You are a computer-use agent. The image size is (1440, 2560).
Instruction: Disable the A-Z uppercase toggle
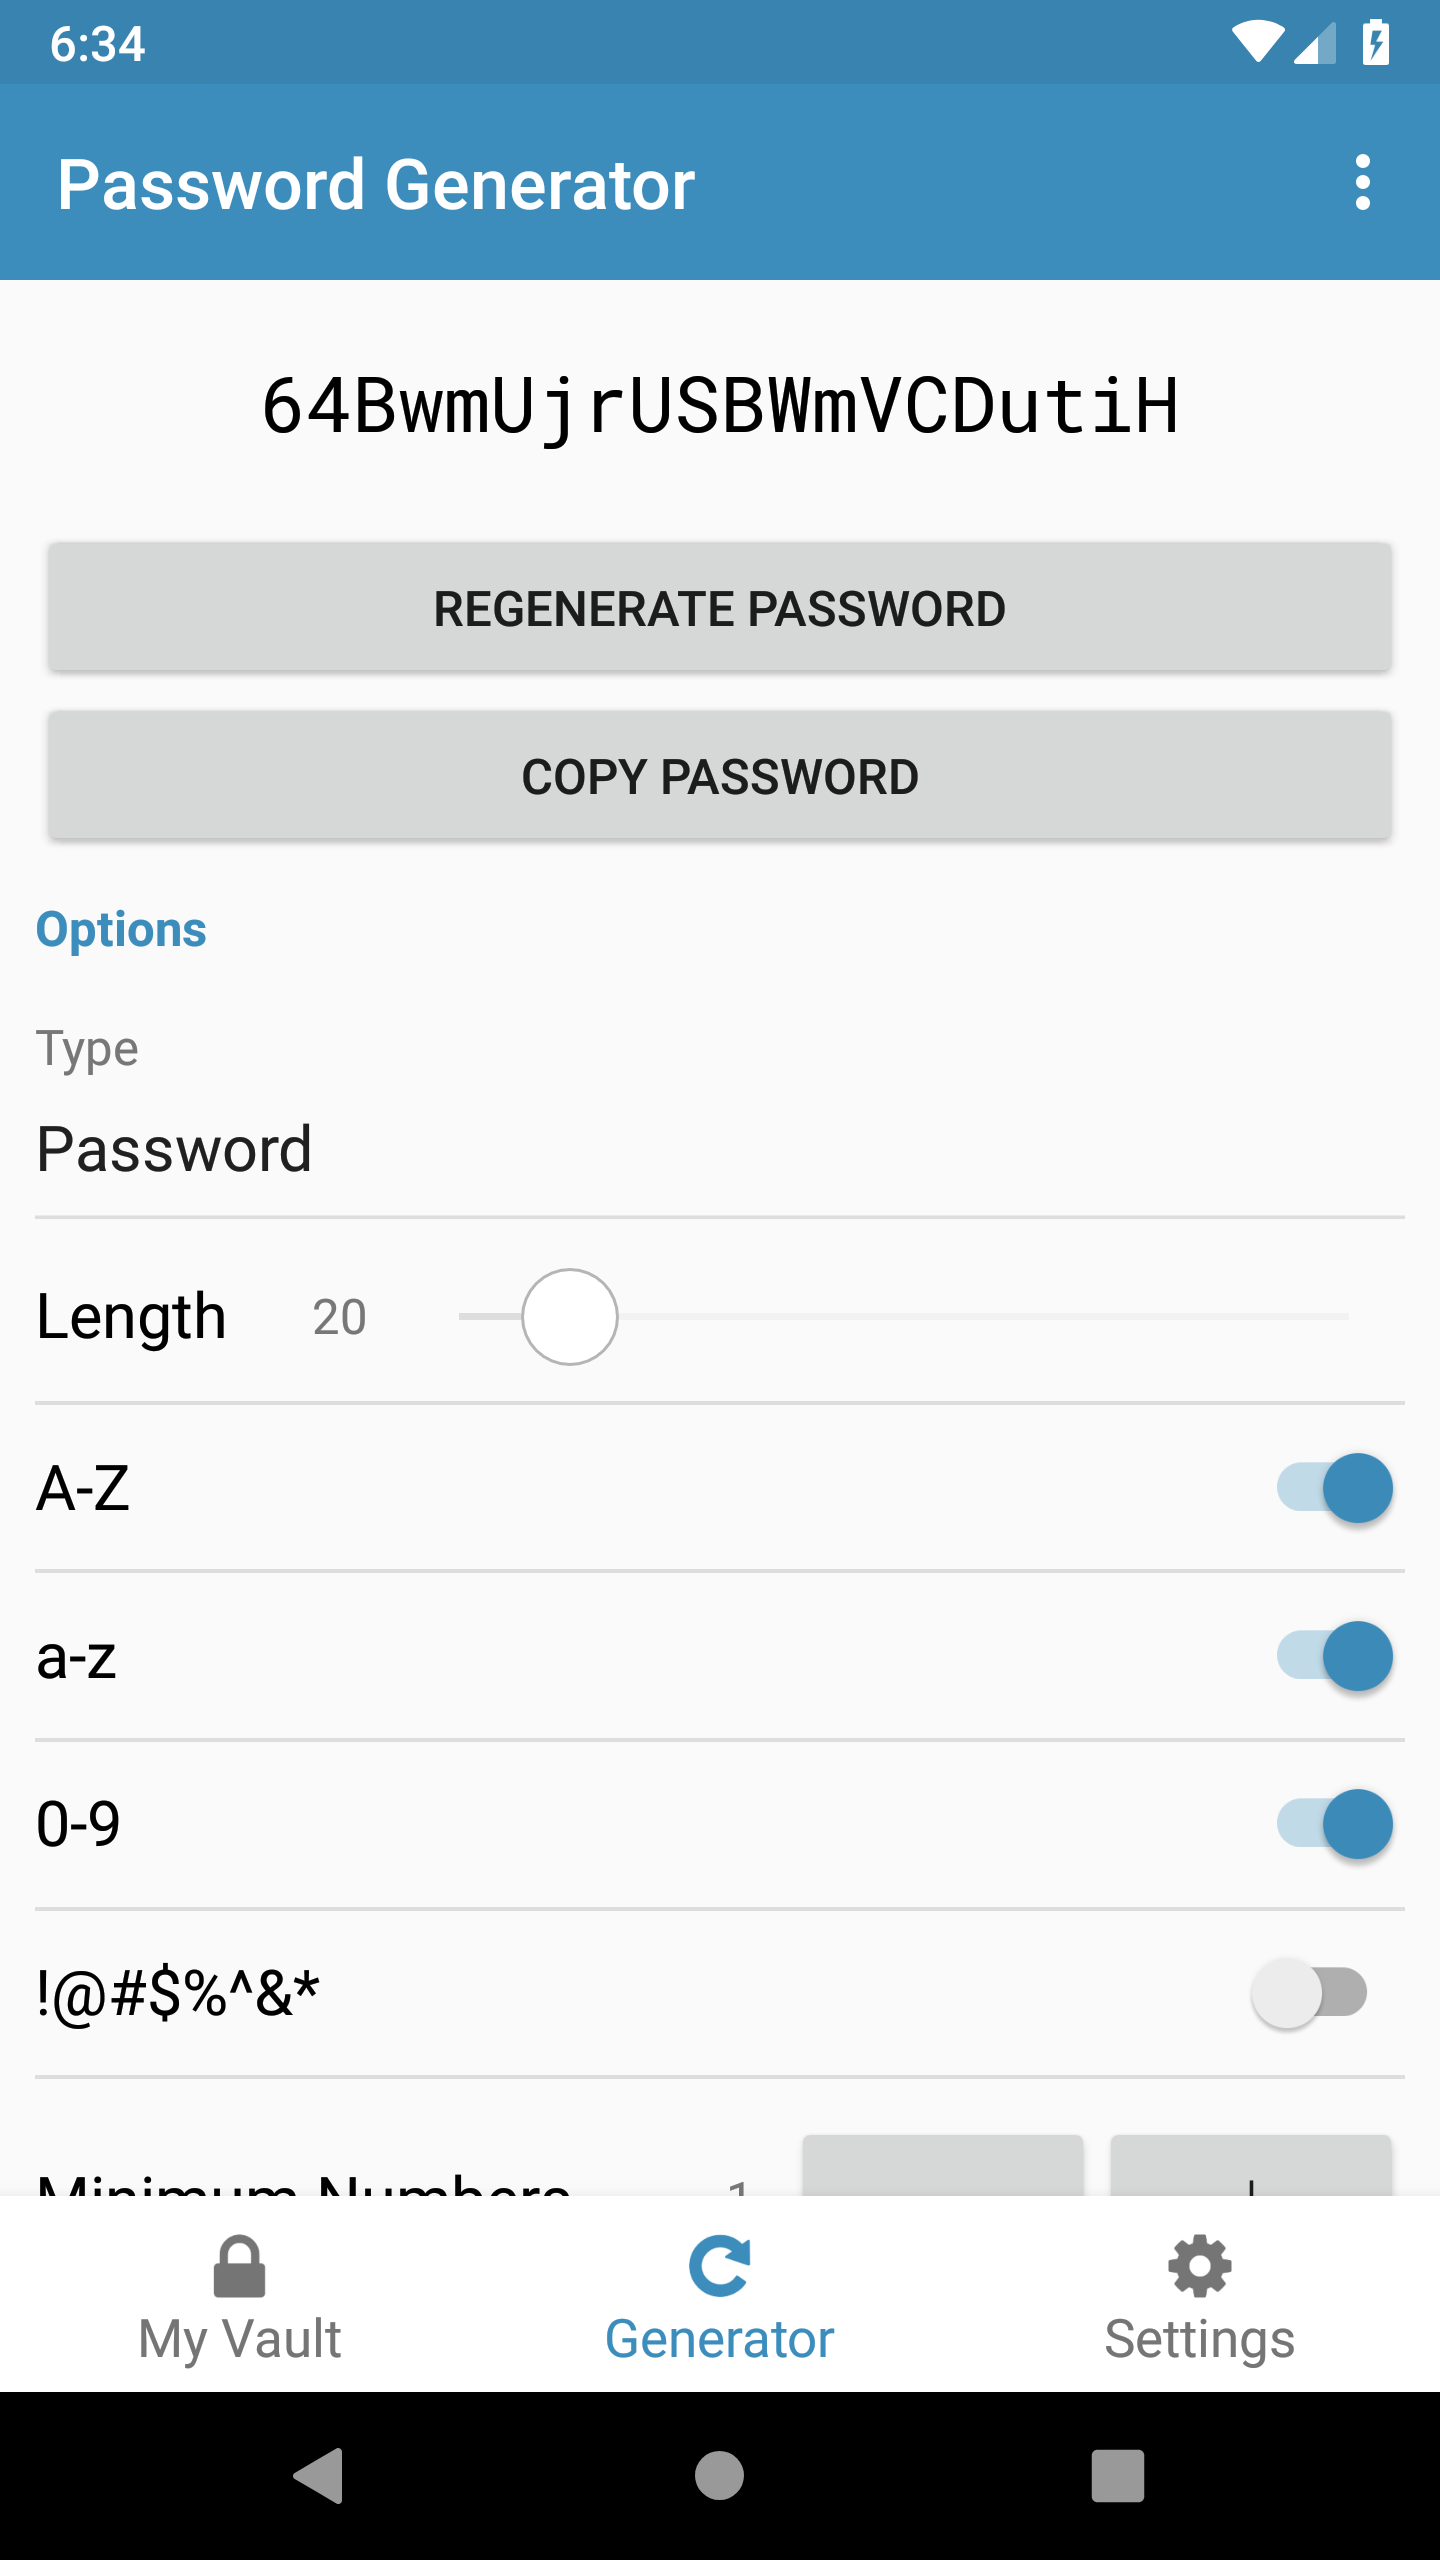pyautogui.click(x=1334, y=1488)
